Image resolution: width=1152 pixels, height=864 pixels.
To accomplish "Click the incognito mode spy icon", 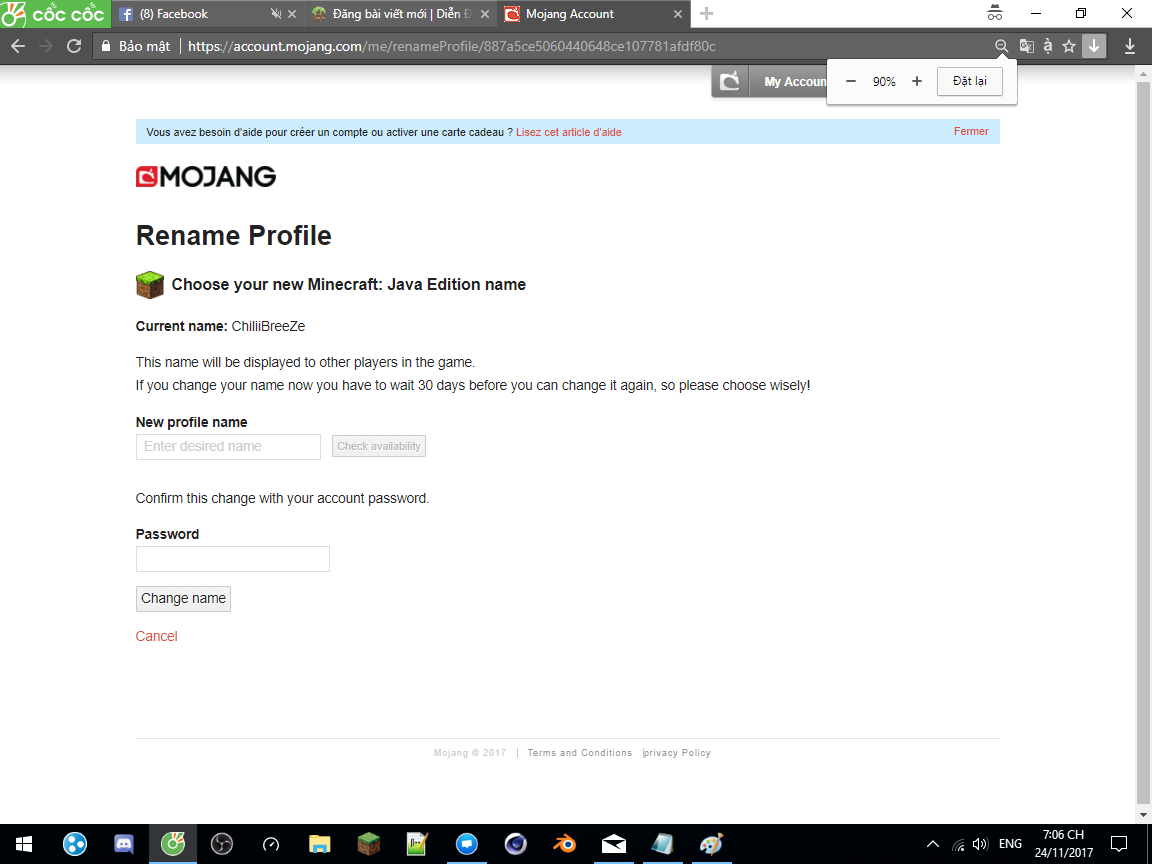I will 995,13.
